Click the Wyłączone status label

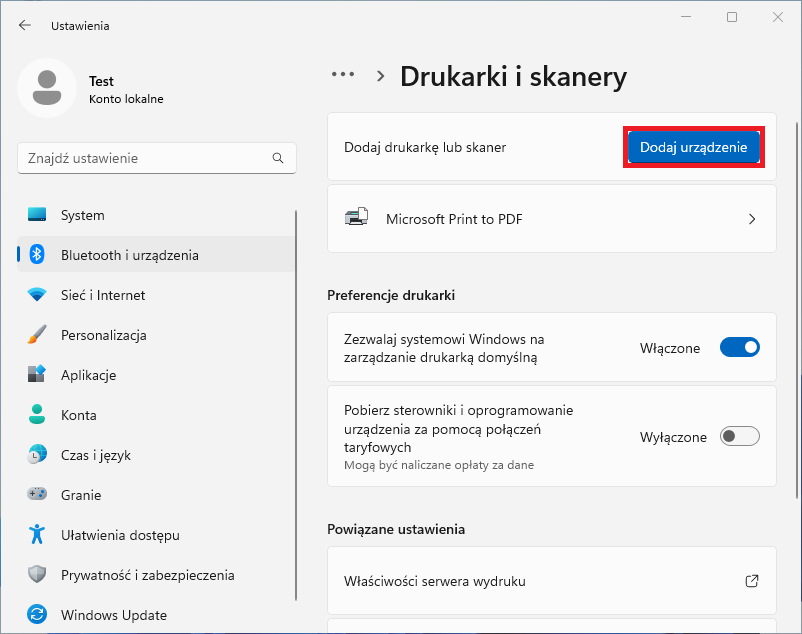[673, 437]
